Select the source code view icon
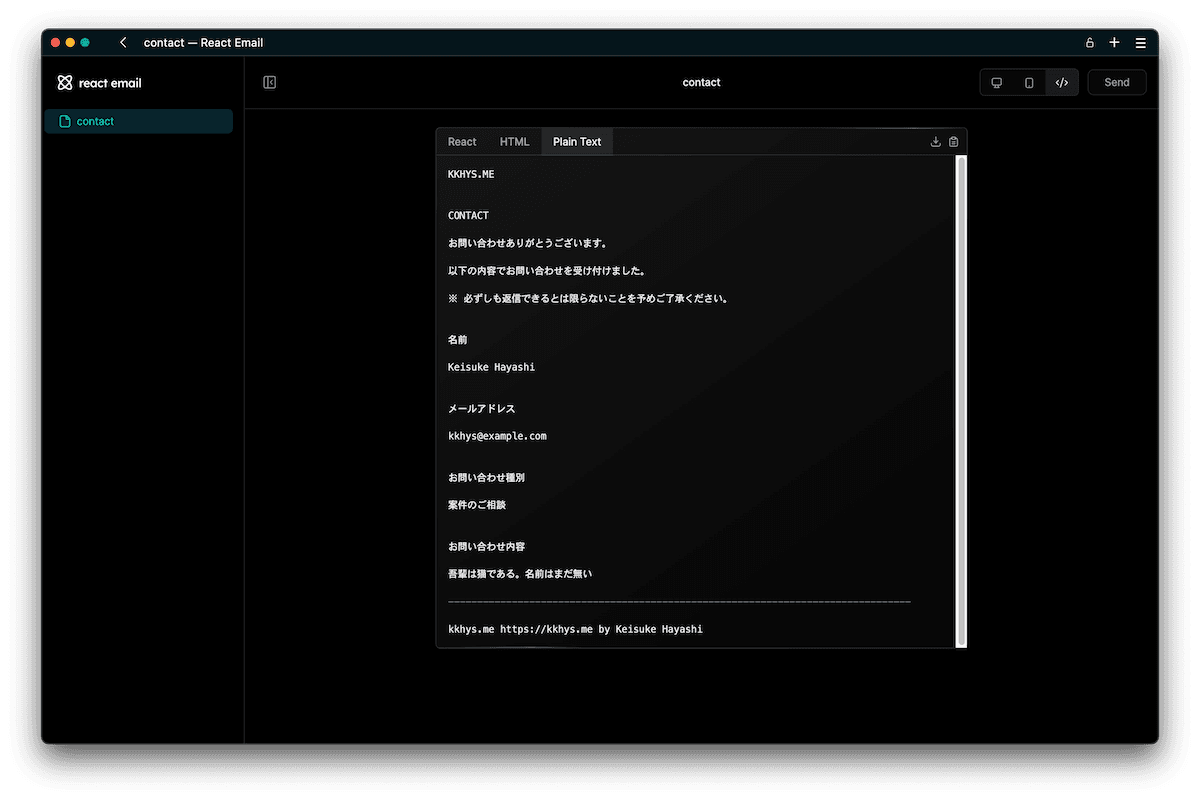The image size is (1200, 800). tap(1062, 82)
